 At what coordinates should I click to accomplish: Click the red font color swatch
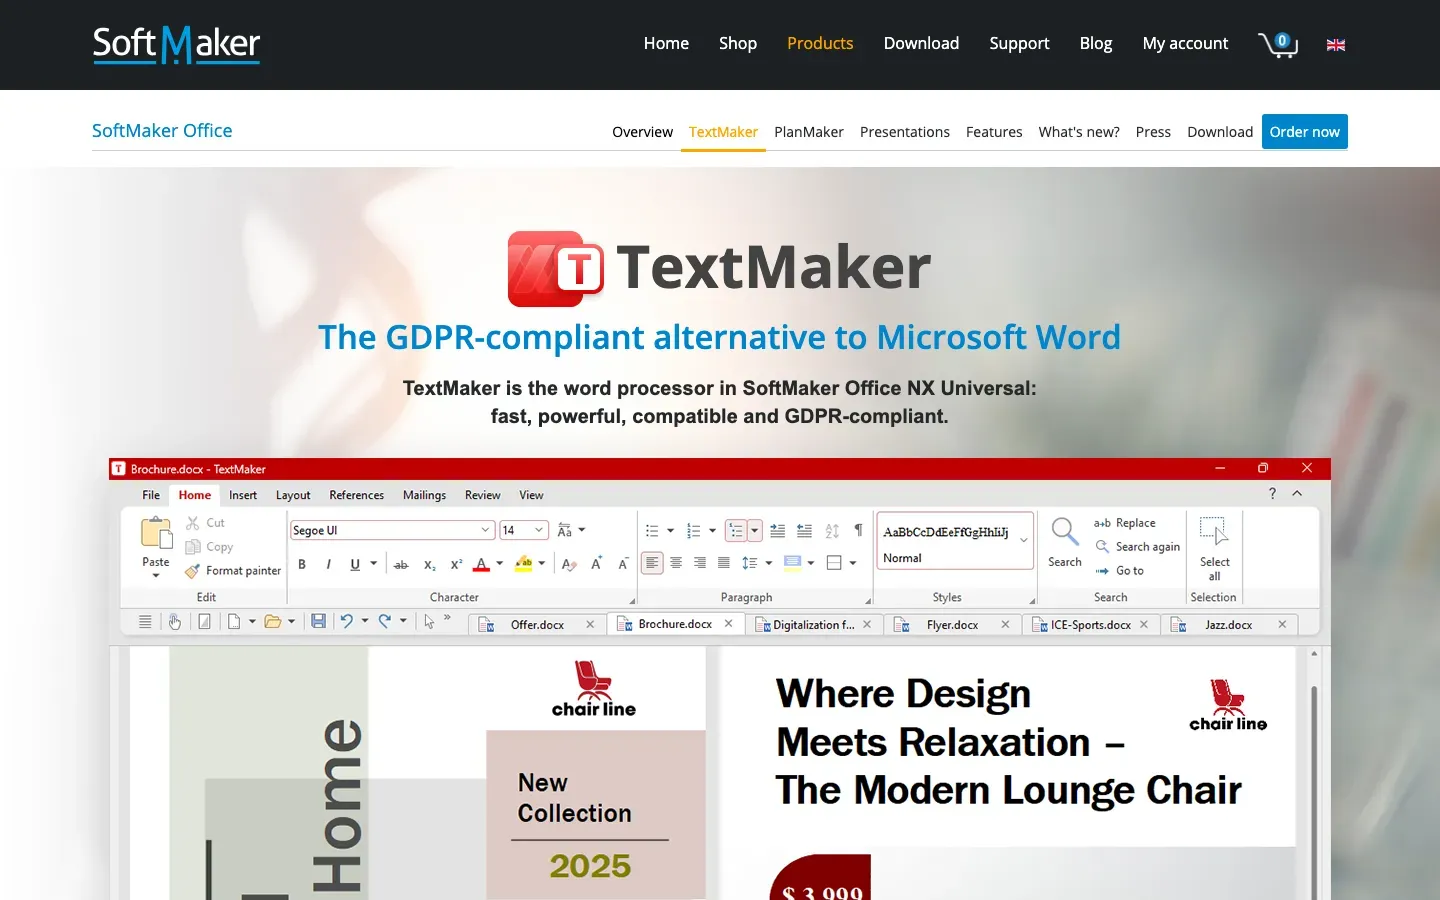[481, 564]
